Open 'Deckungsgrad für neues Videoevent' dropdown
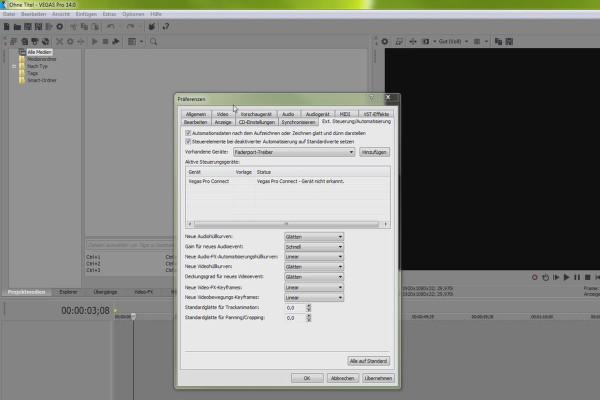This screenshot has height=400, width=600. pyautogui.click(x=314, y=277)
